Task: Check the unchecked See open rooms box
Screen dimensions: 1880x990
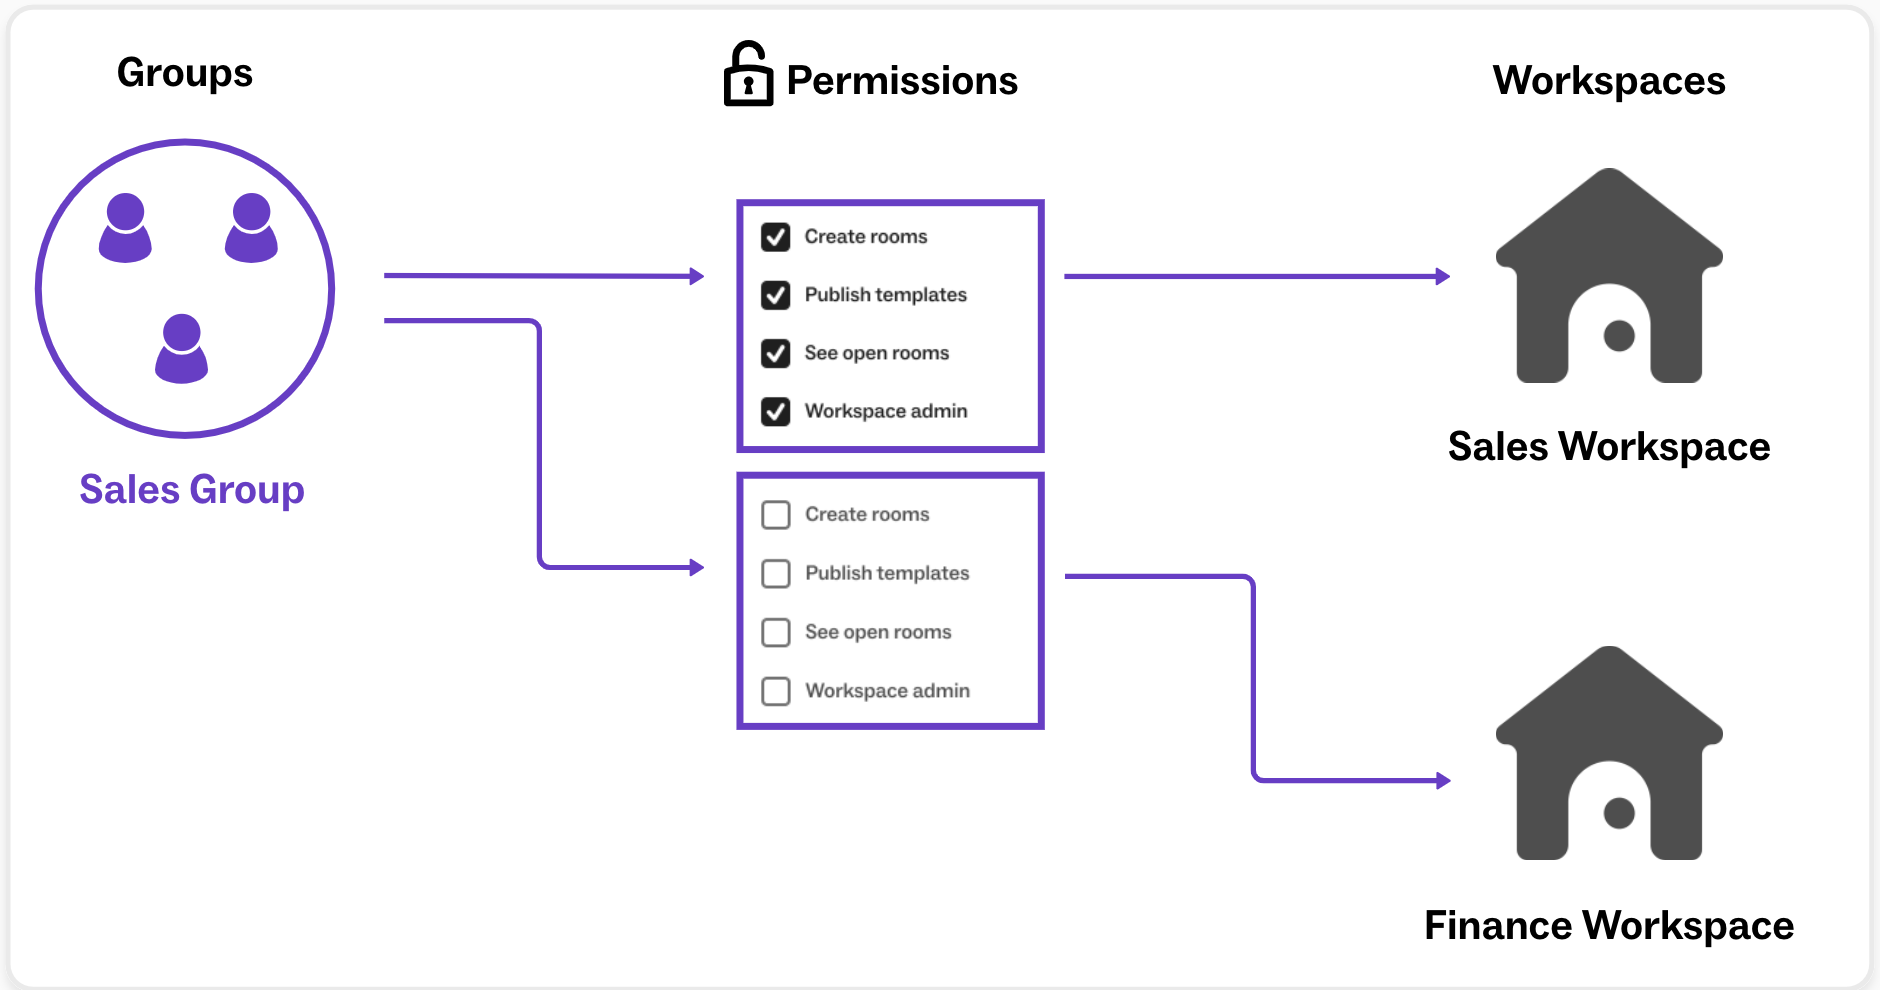Action: click(776, 632)
